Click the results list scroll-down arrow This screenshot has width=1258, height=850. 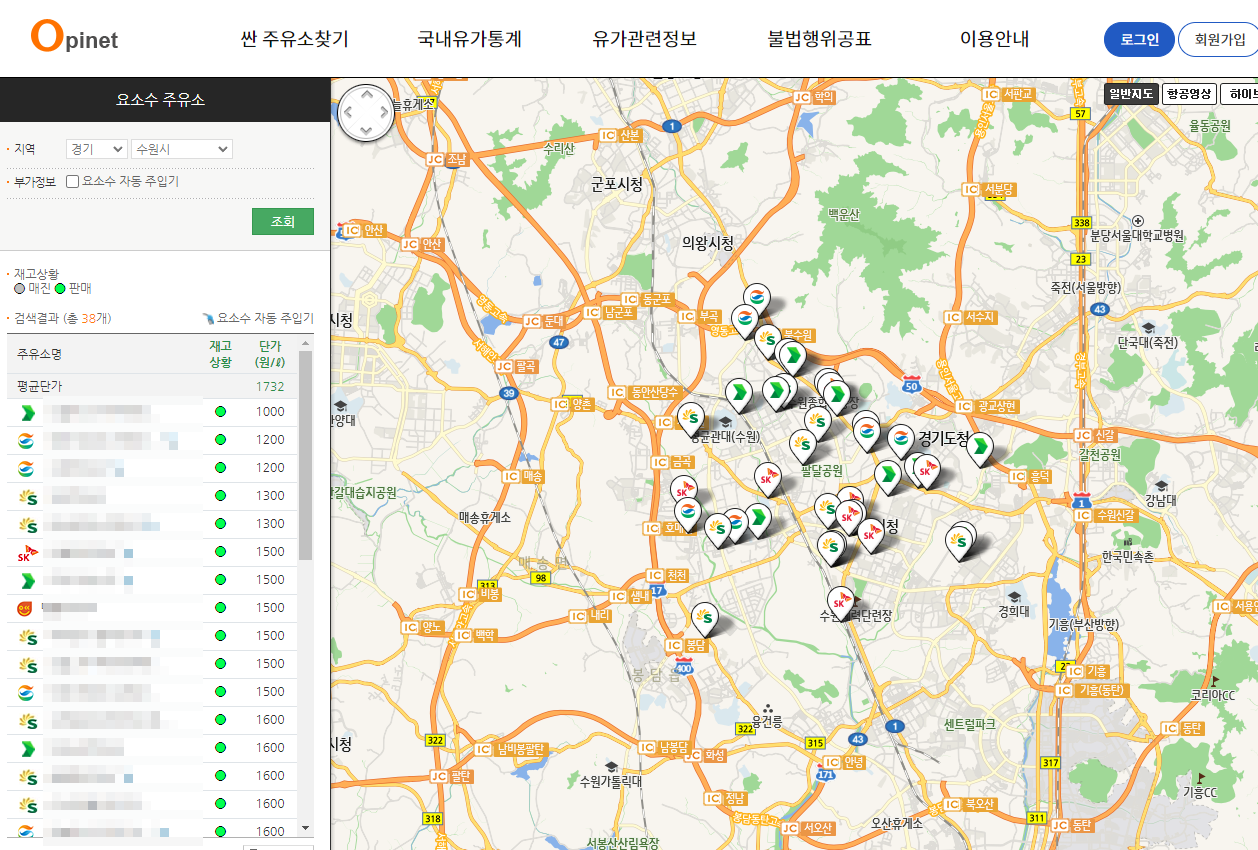305,829
